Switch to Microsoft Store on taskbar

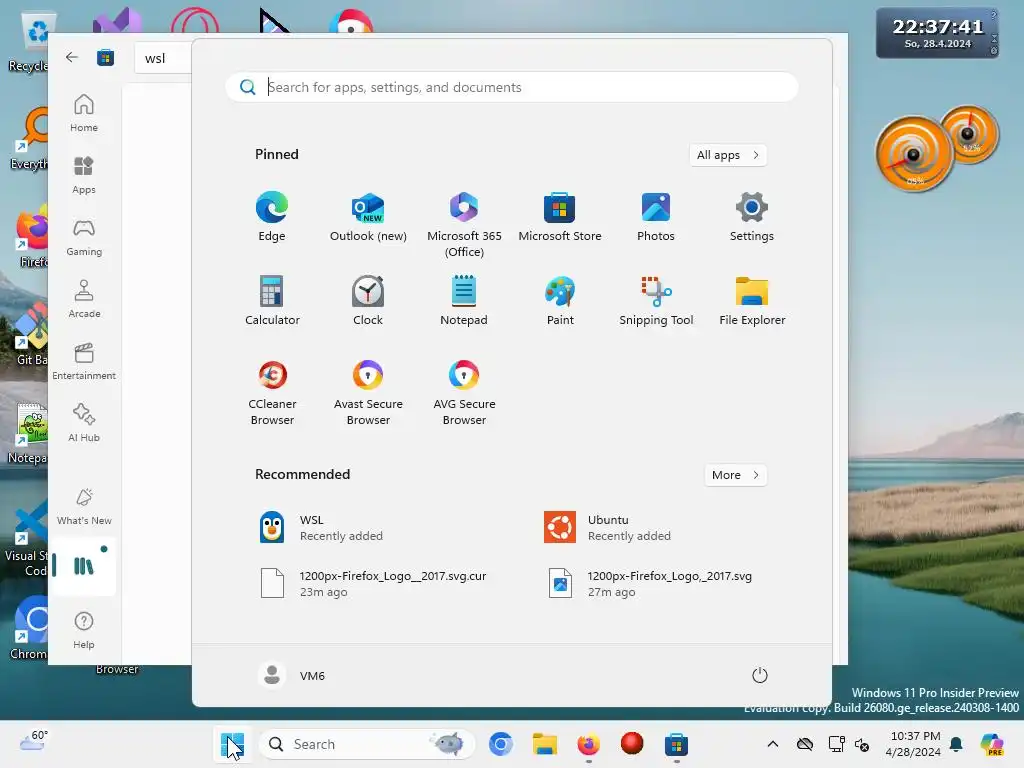point(676,744)
